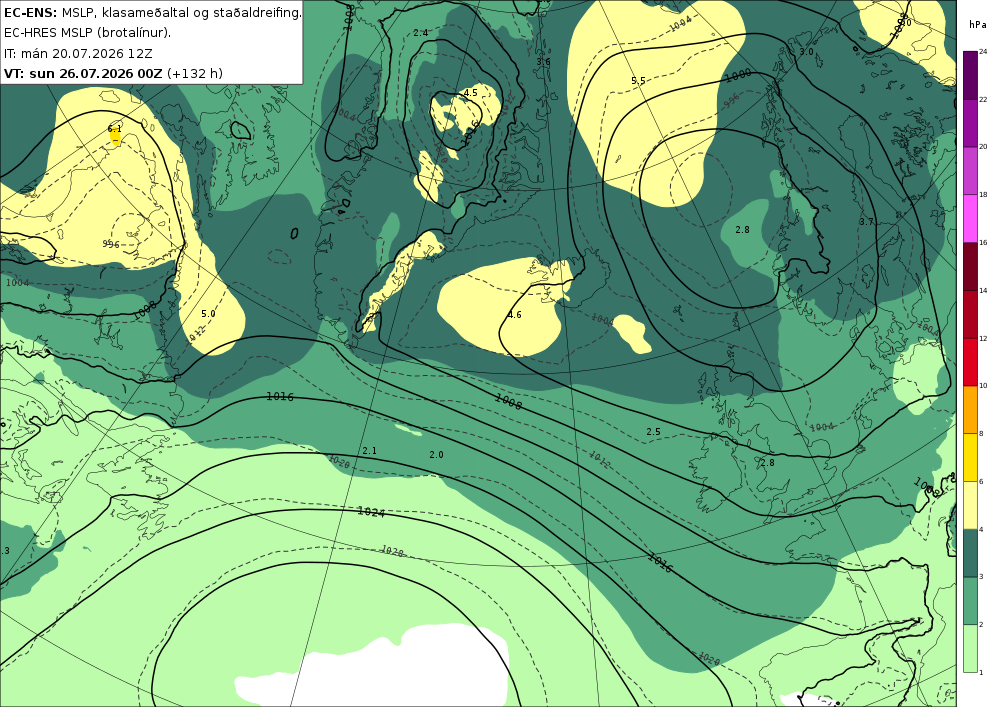
Task: Pick the orange 8–10 hPa legend swatch
Action: tap(971, 409)
